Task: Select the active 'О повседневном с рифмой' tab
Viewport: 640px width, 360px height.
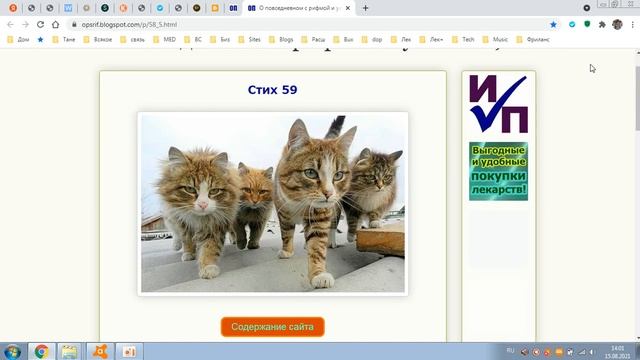Action: [x=299, y=8]
